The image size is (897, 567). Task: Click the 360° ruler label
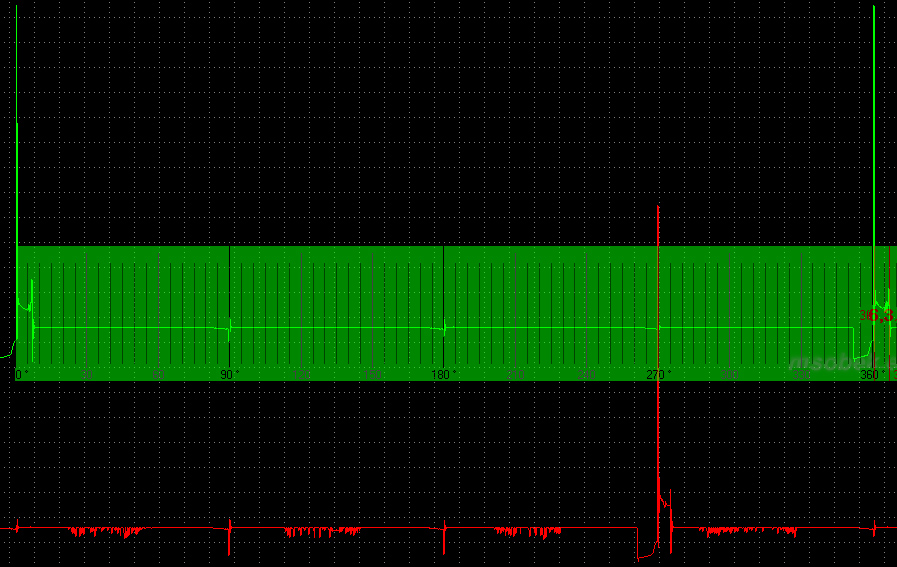(x=873, y=375)
